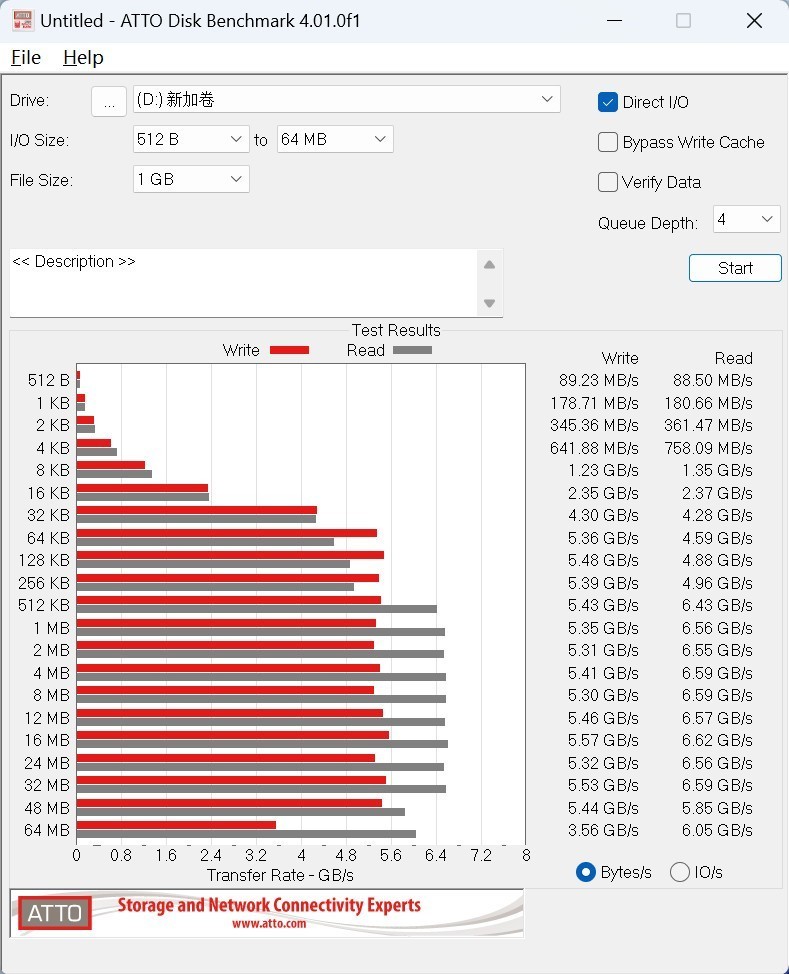This screenshot has height=974, width=789.
Task: Expand the File Size 1 GB dropdown
Action: tap(191, 179)
